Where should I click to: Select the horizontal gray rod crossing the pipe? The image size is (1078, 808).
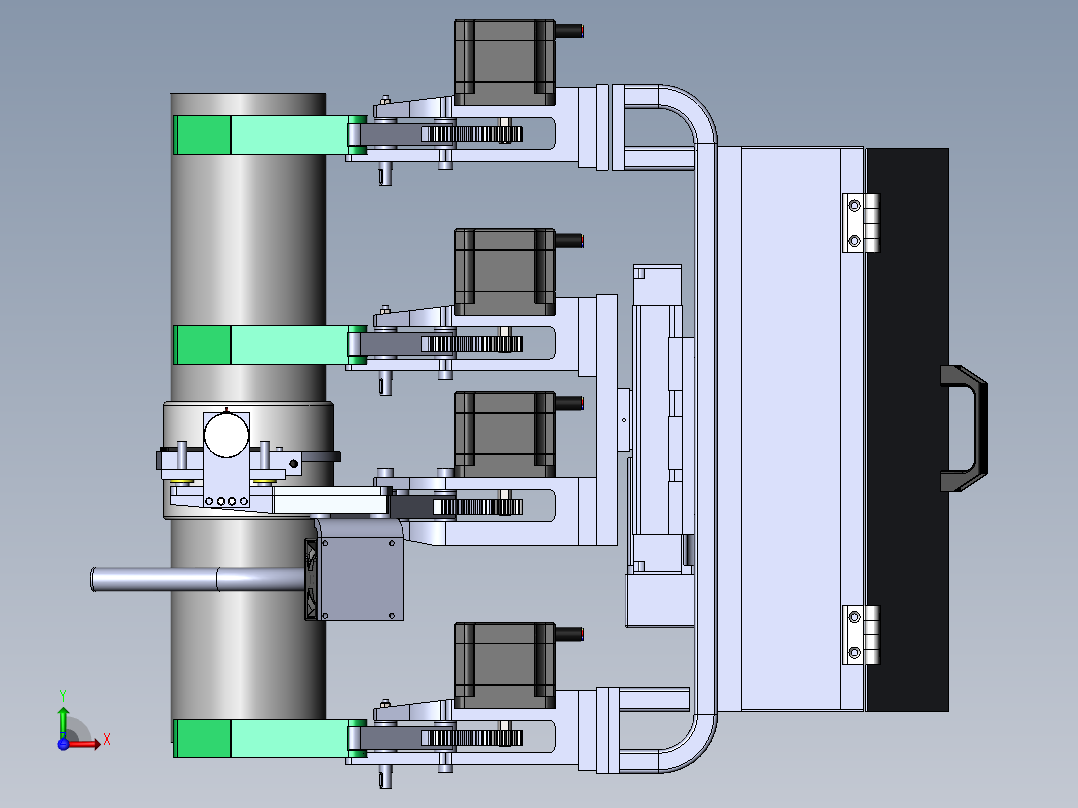[x=198, y=579]
